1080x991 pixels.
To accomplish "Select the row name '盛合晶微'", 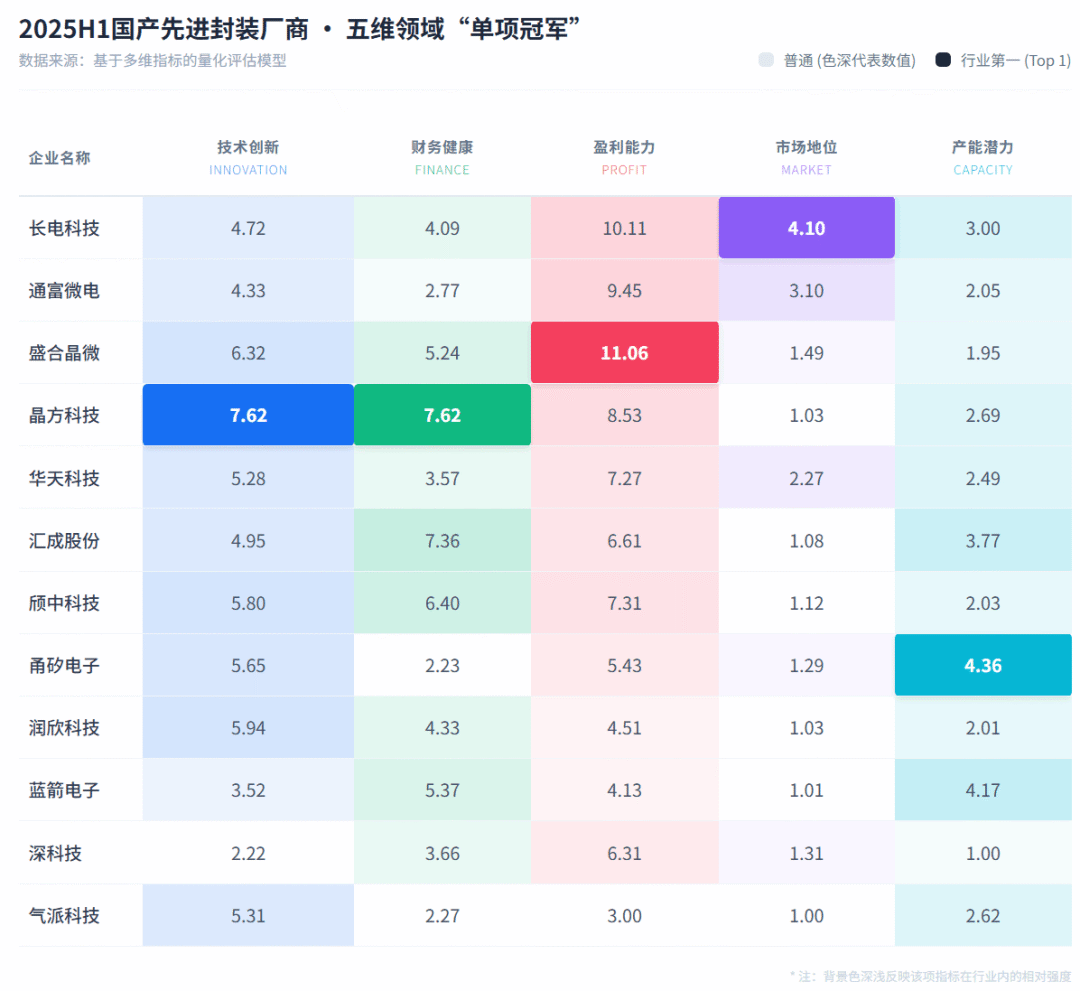I will click(64, 353).
